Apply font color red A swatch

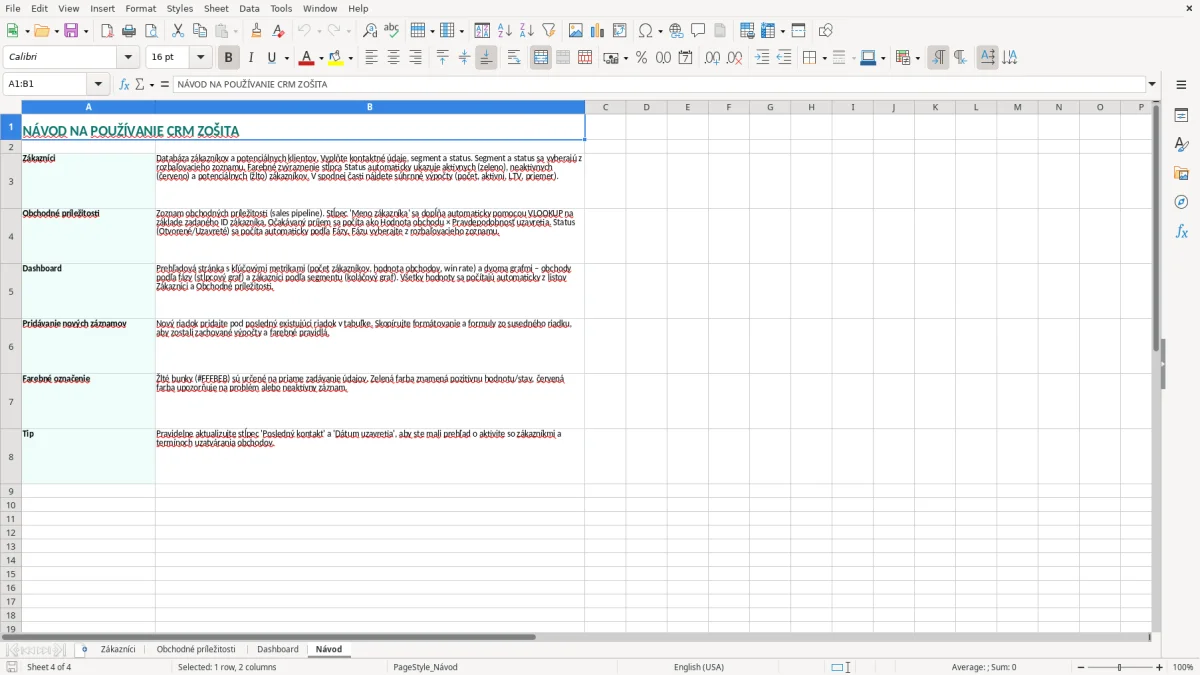307,58
